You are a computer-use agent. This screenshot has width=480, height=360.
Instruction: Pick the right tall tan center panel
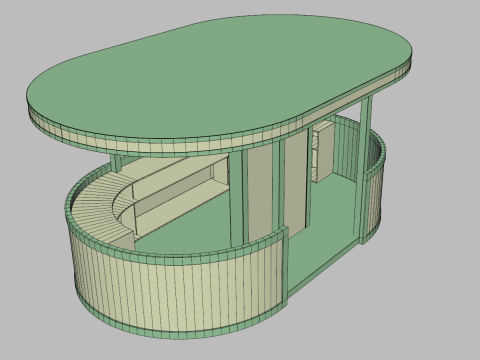tap(295, 182)
